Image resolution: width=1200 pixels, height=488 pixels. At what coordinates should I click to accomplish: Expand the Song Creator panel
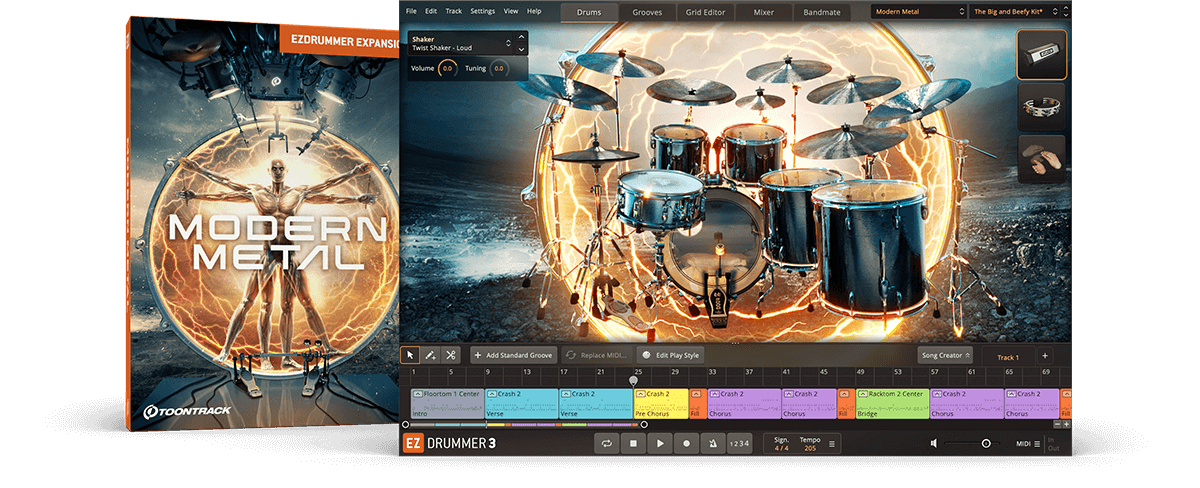click(945, 355)
